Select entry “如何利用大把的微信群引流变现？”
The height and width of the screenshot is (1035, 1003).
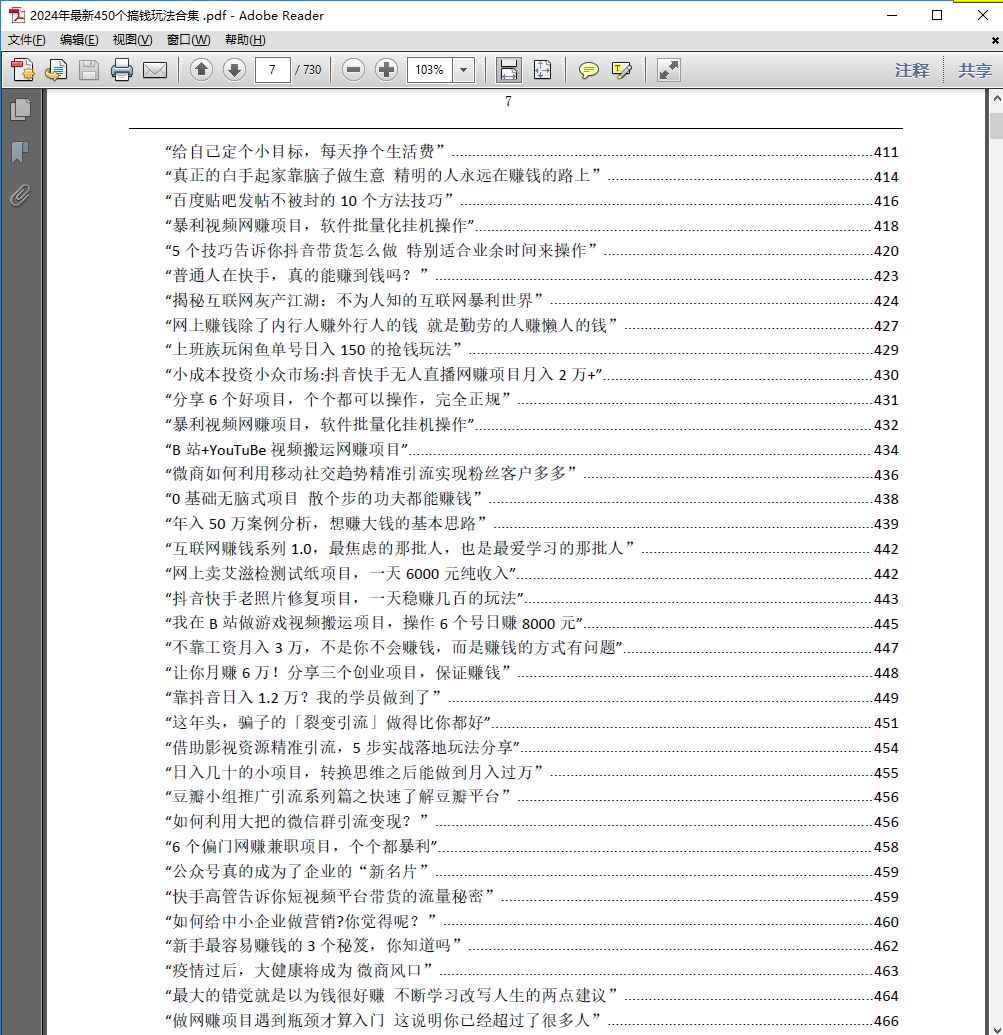click(x=531, y=822)
